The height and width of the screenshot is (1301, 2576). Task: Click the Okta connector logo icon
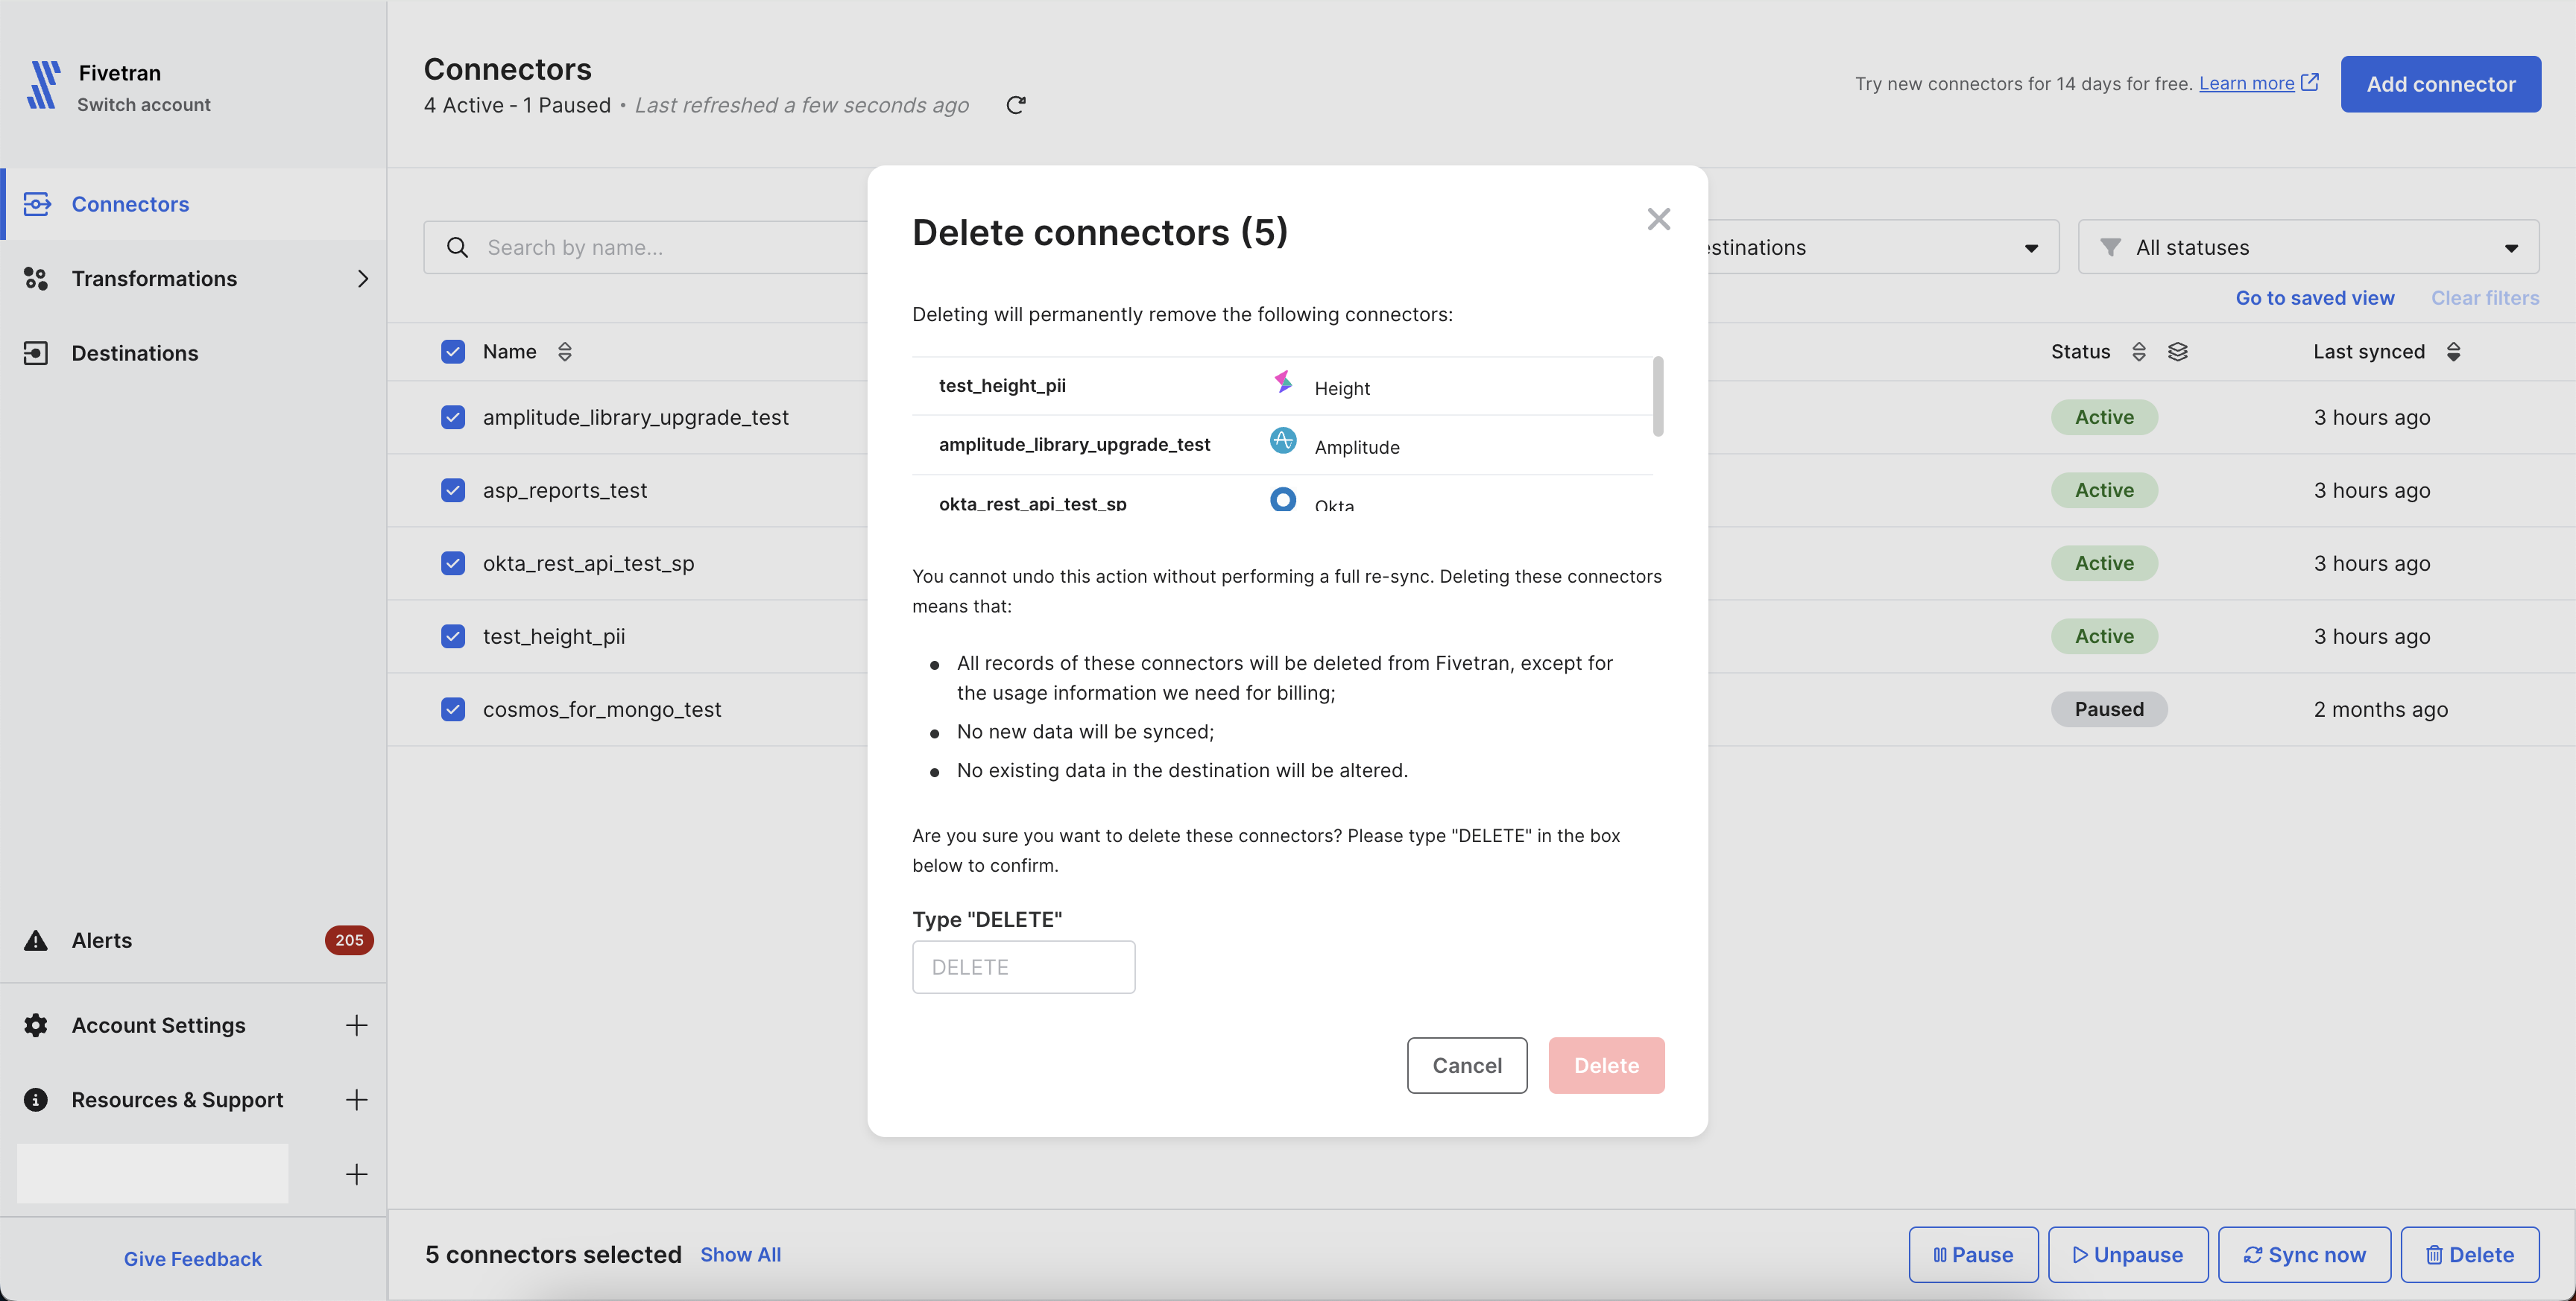point(1283,498)
